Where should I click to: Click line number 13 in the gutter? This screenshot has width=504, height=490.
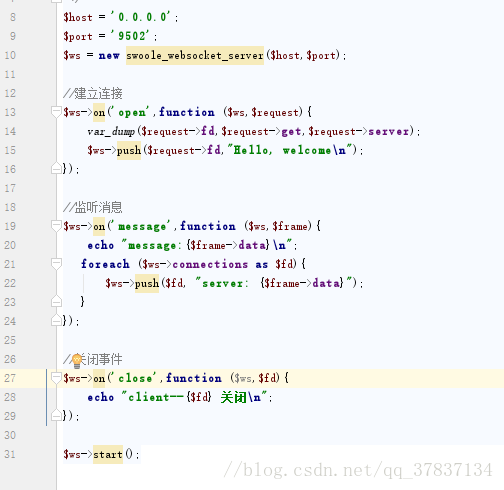[10, 112]
